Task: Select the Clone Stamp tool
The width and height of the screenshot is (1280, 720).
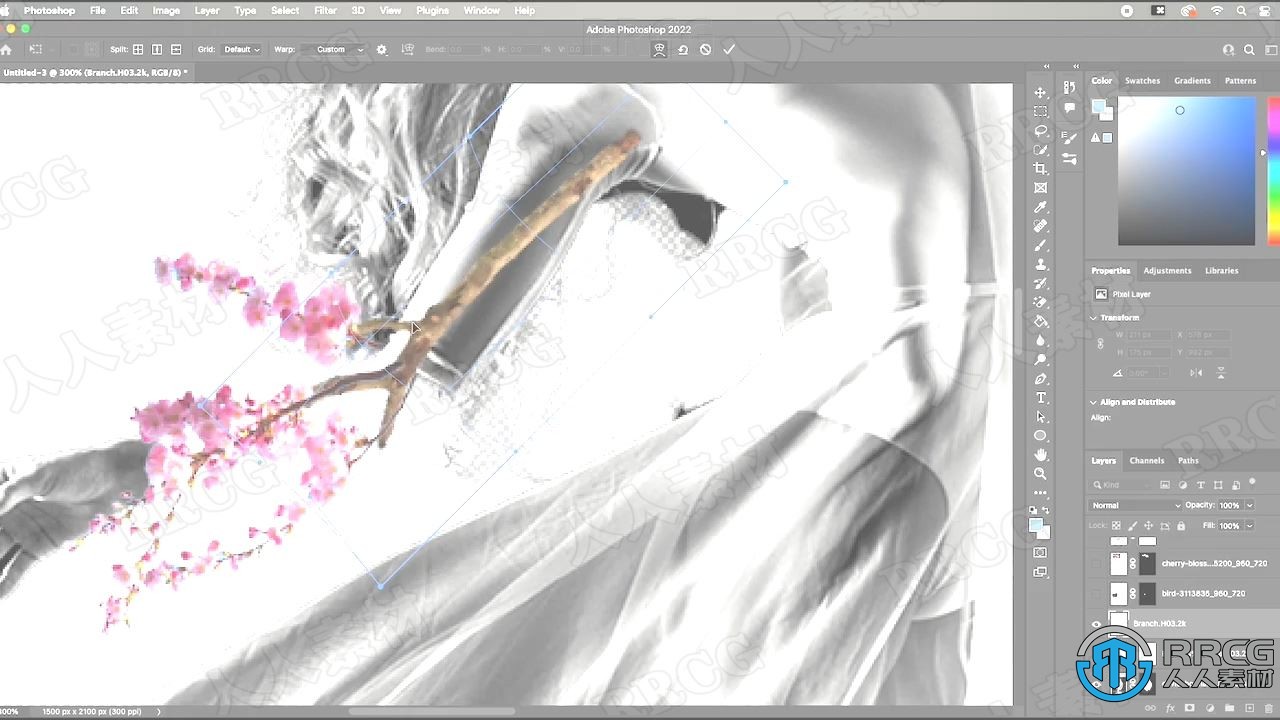Action: pos(1040,264)
